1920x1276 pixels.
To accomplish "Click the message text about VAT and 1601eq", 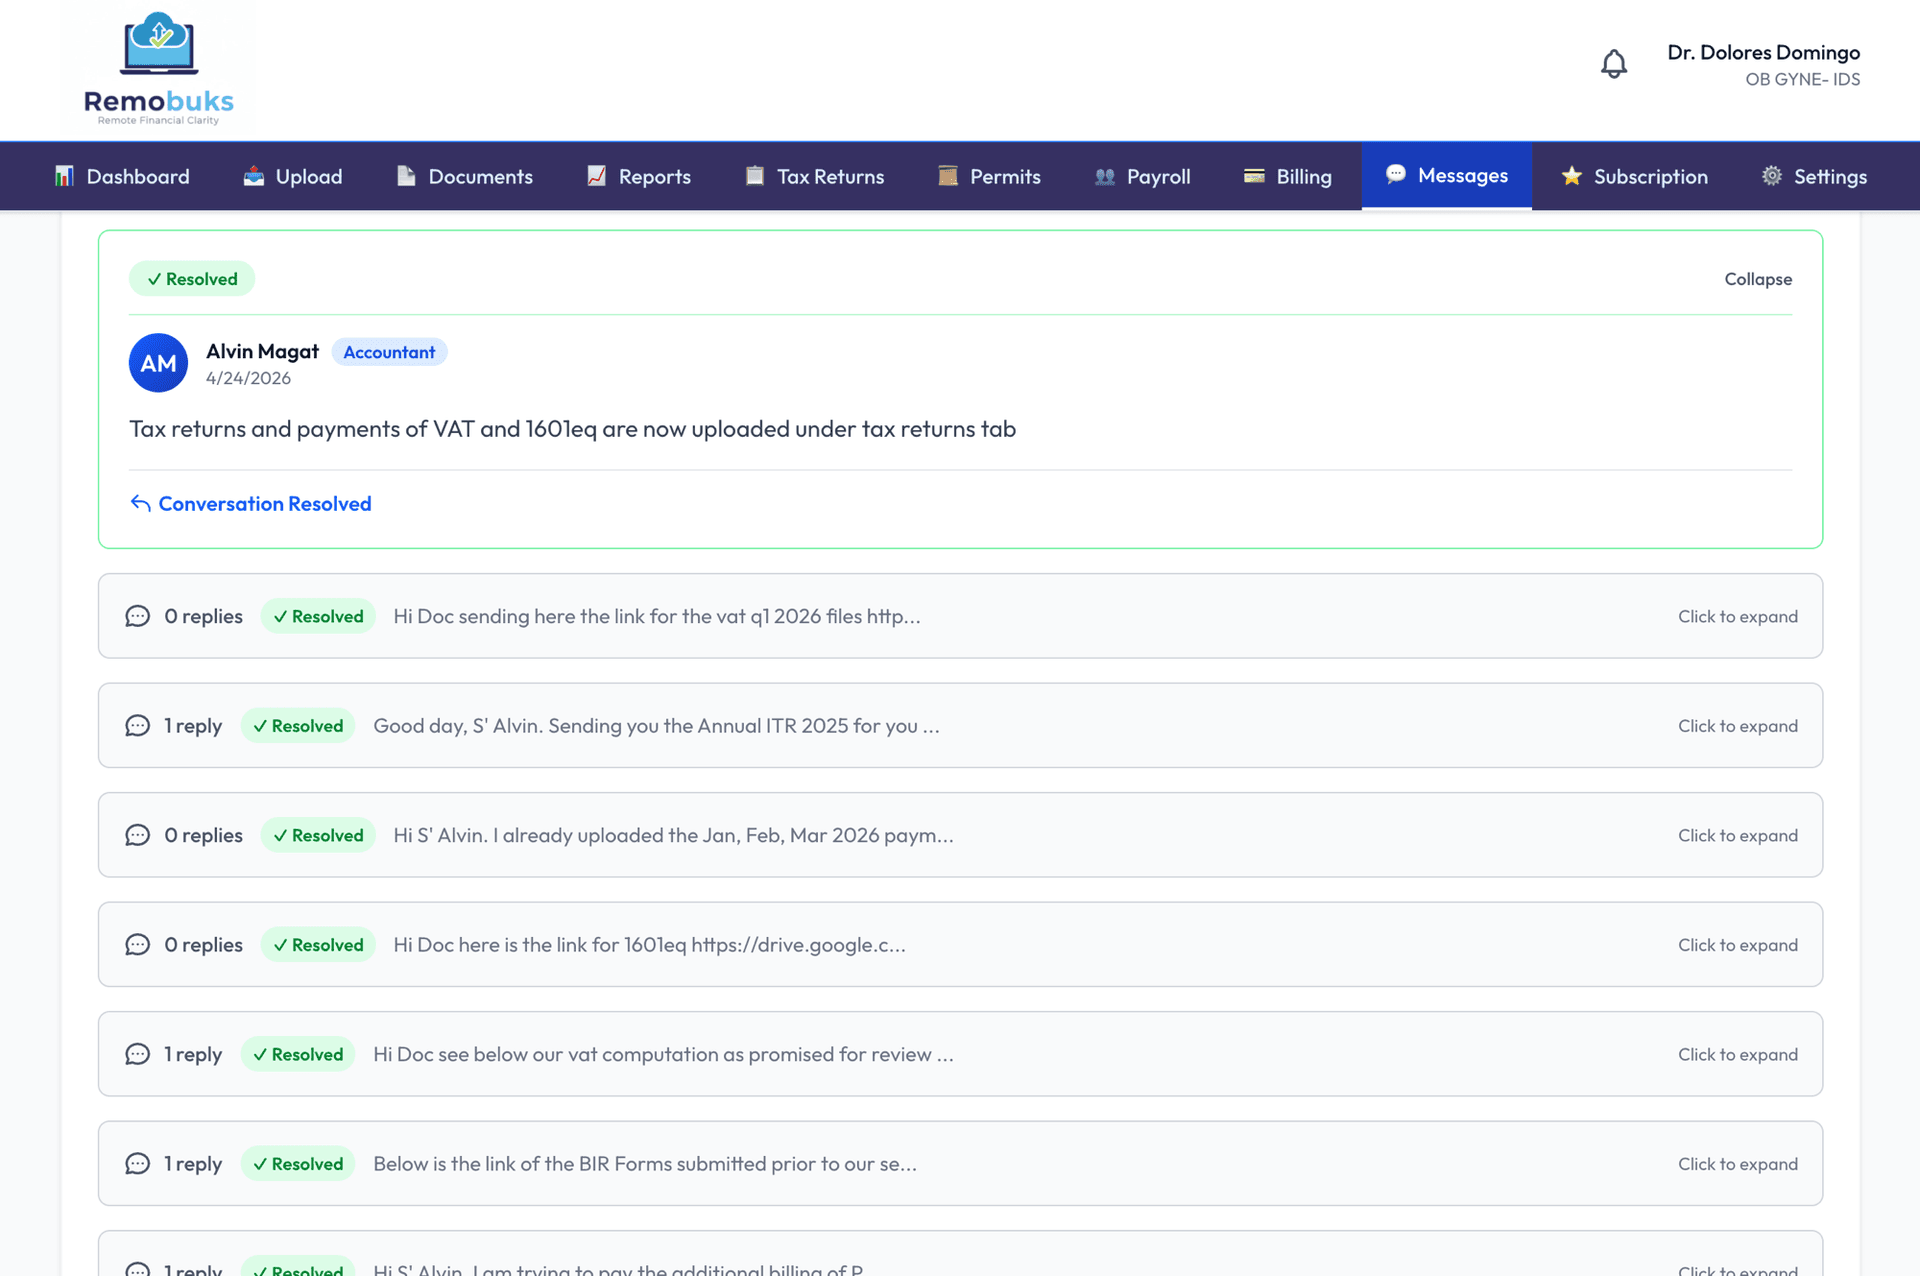I will click(x=572, y=429).
